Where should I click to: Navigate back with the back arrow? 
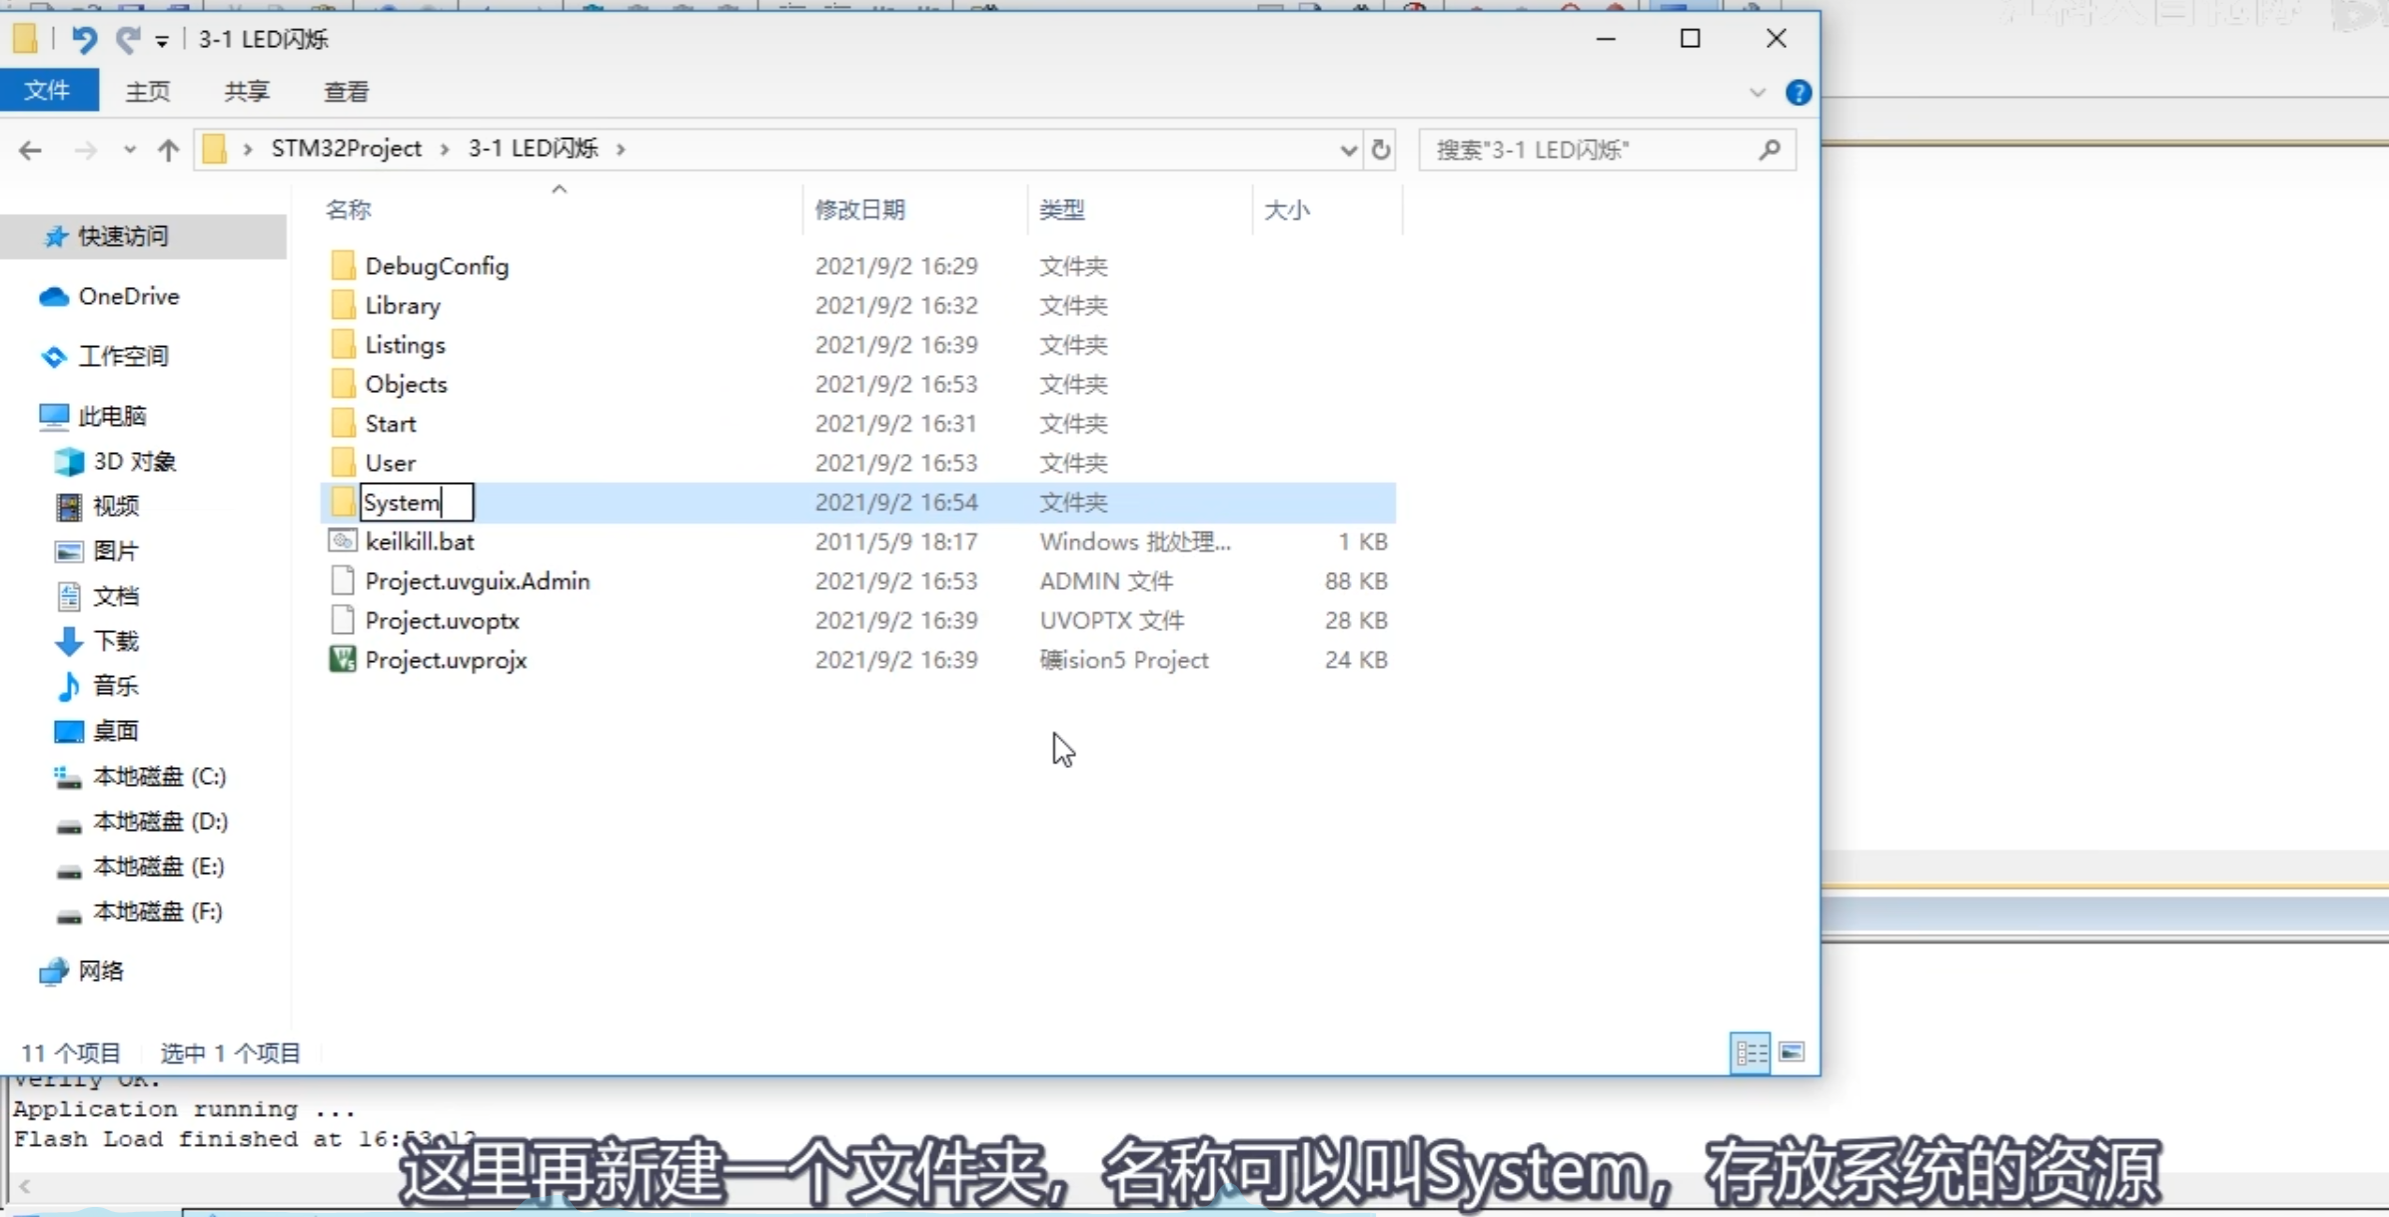pyautogui.click(x=30, y=150)
